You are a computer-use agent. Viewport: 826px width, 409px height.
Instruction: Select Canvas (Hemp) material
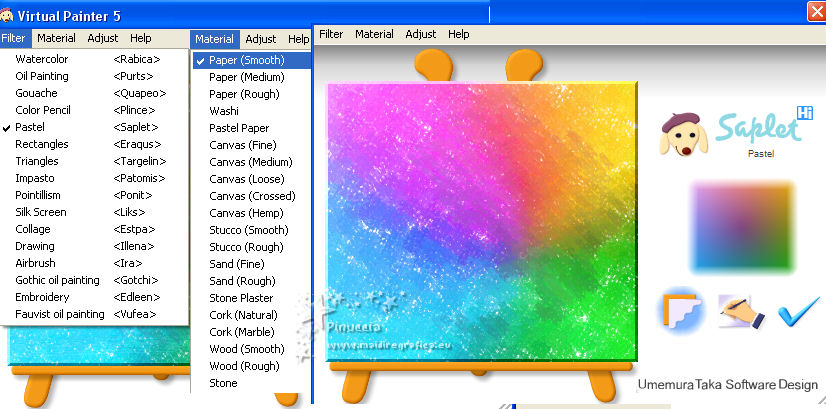click(251, 213)
